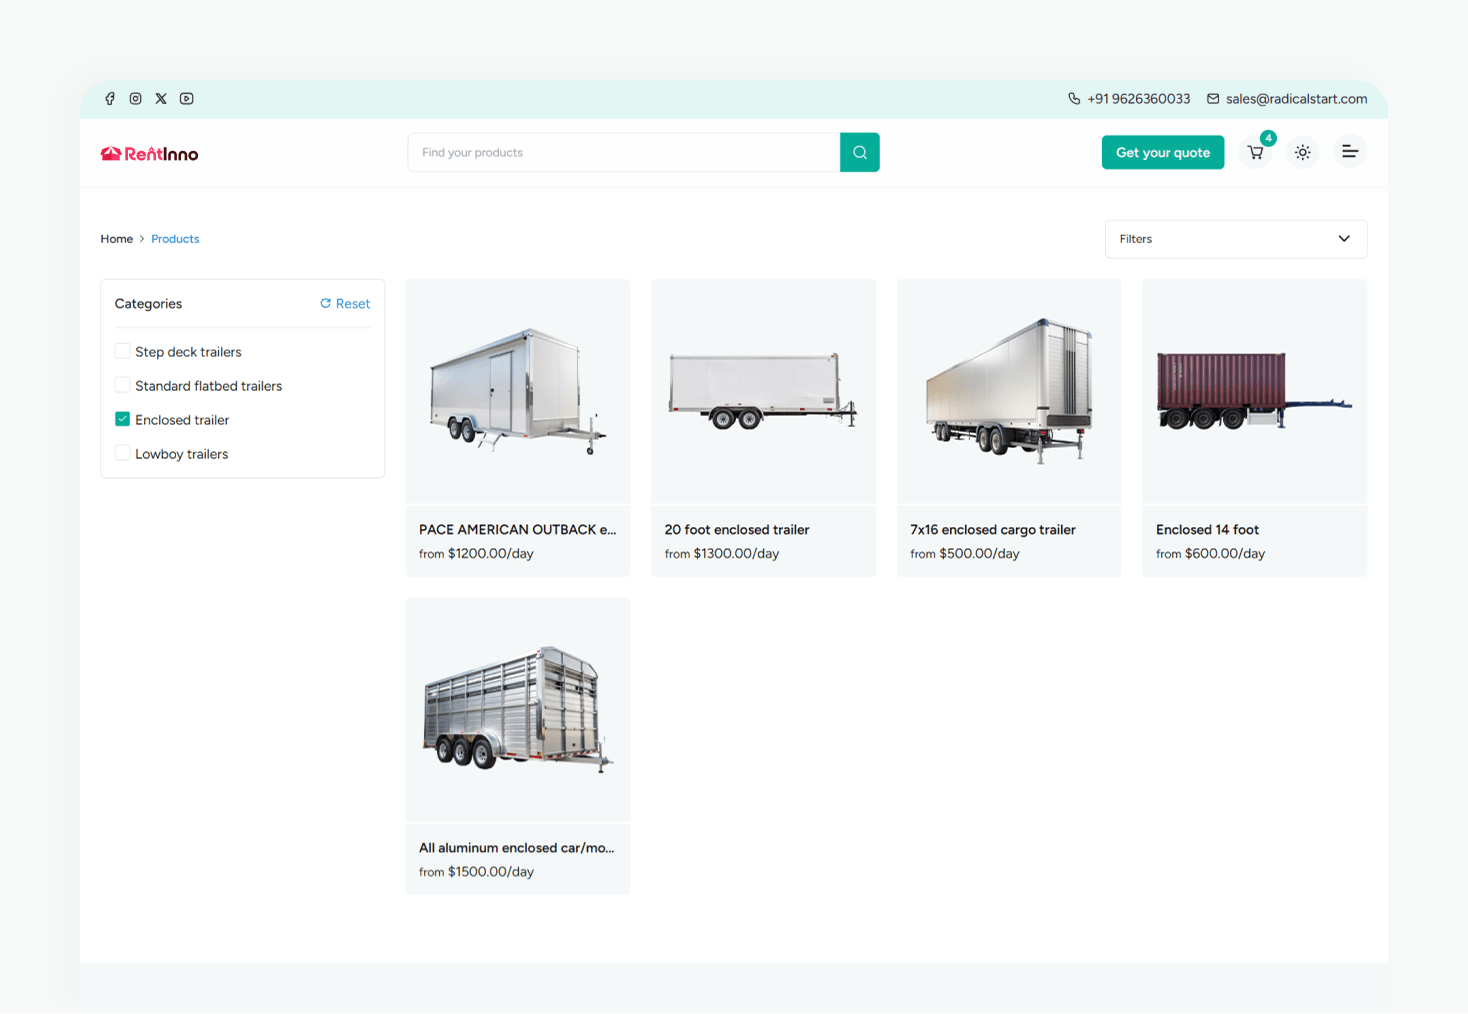
Task: Click the phone icon beside +91 9626360033
Action: (x=1074, y=99)
